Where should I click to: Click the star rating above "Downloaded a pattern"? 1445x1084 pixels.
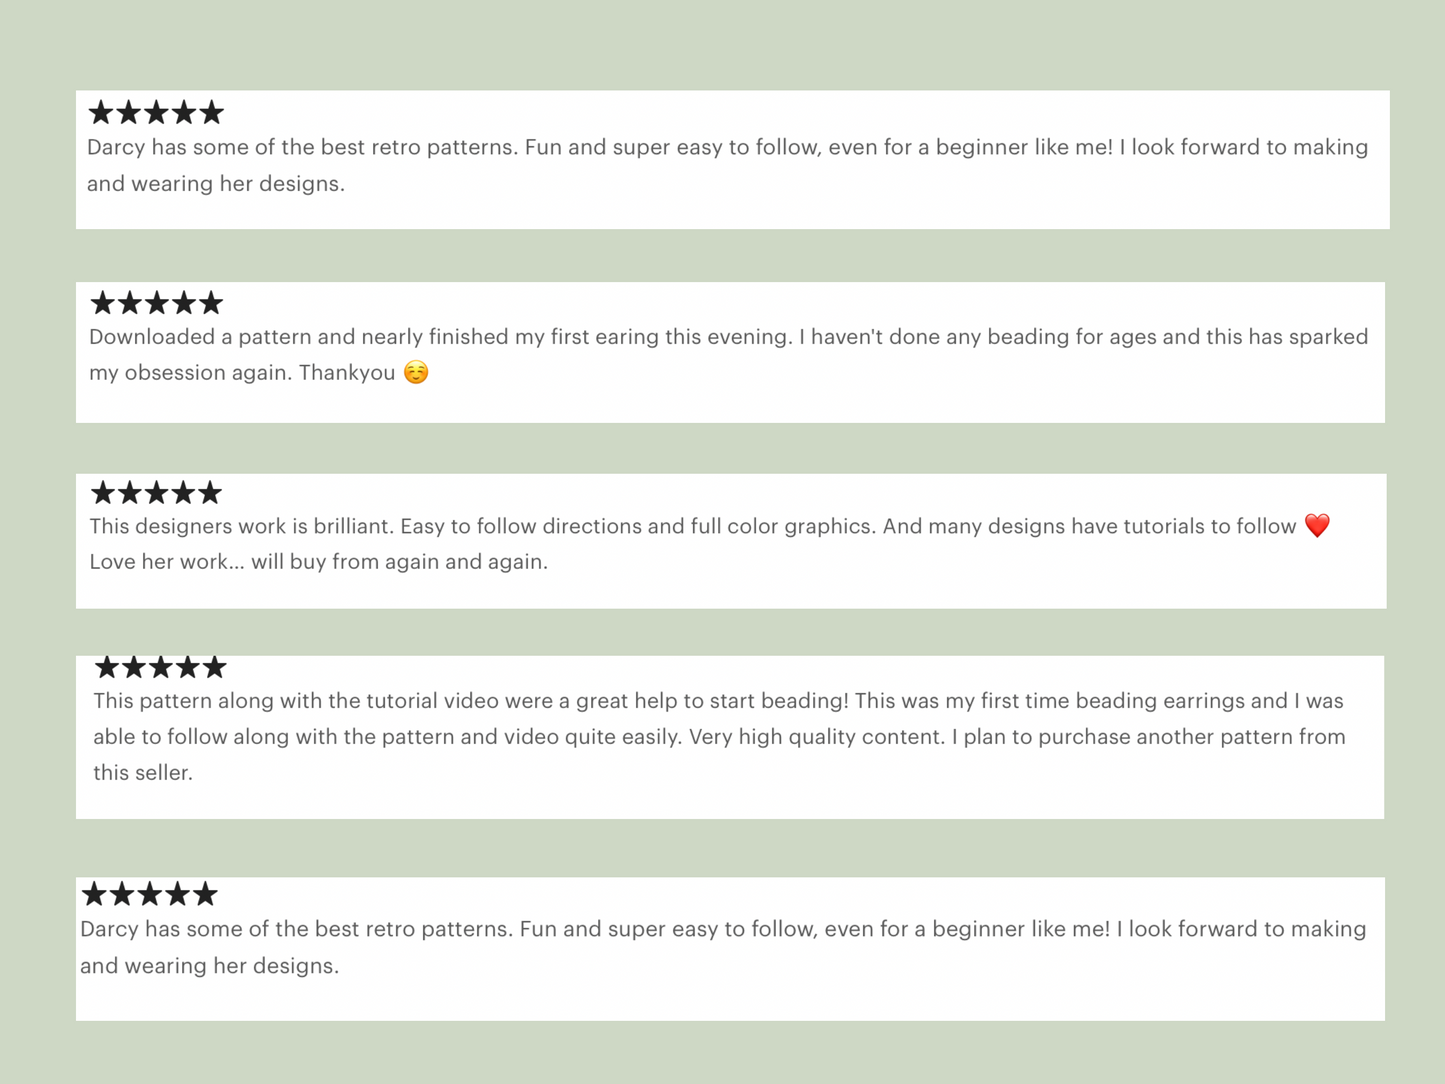point(156,303)
